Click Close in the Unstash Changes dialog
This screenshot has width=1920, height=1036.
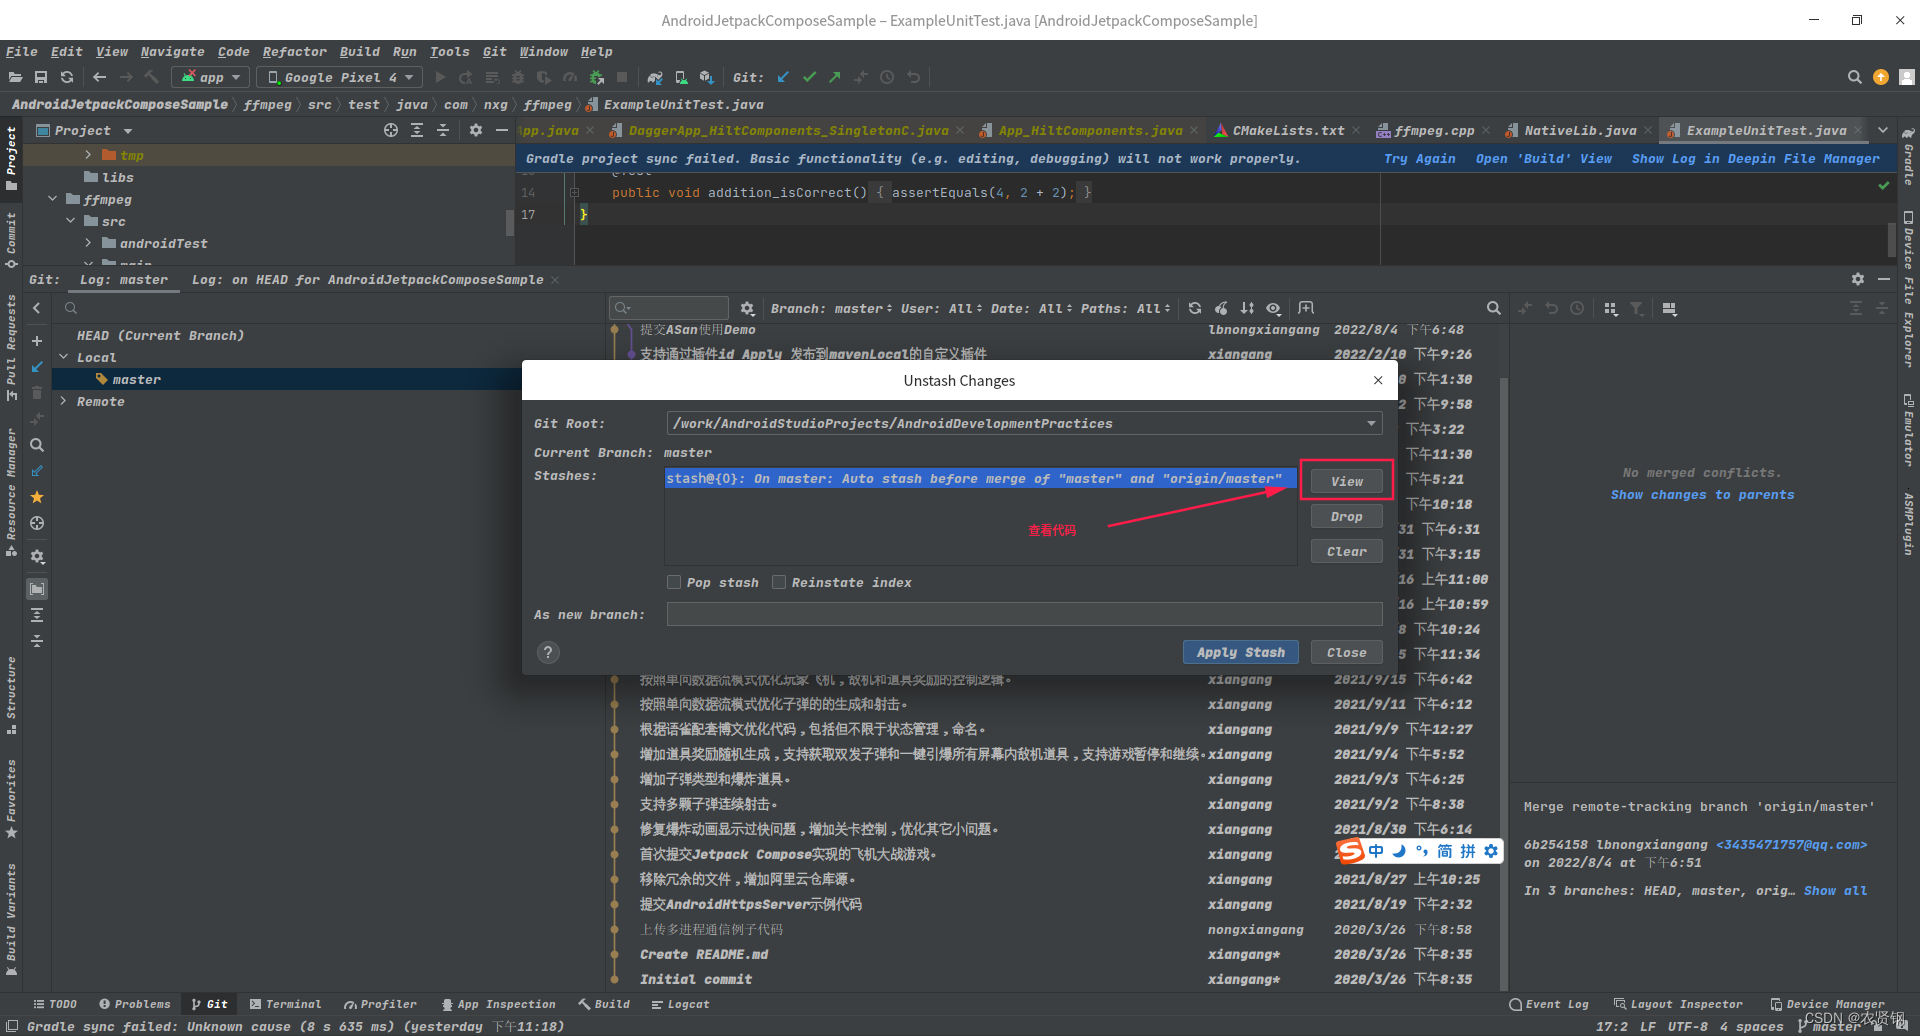point(1346,652)
